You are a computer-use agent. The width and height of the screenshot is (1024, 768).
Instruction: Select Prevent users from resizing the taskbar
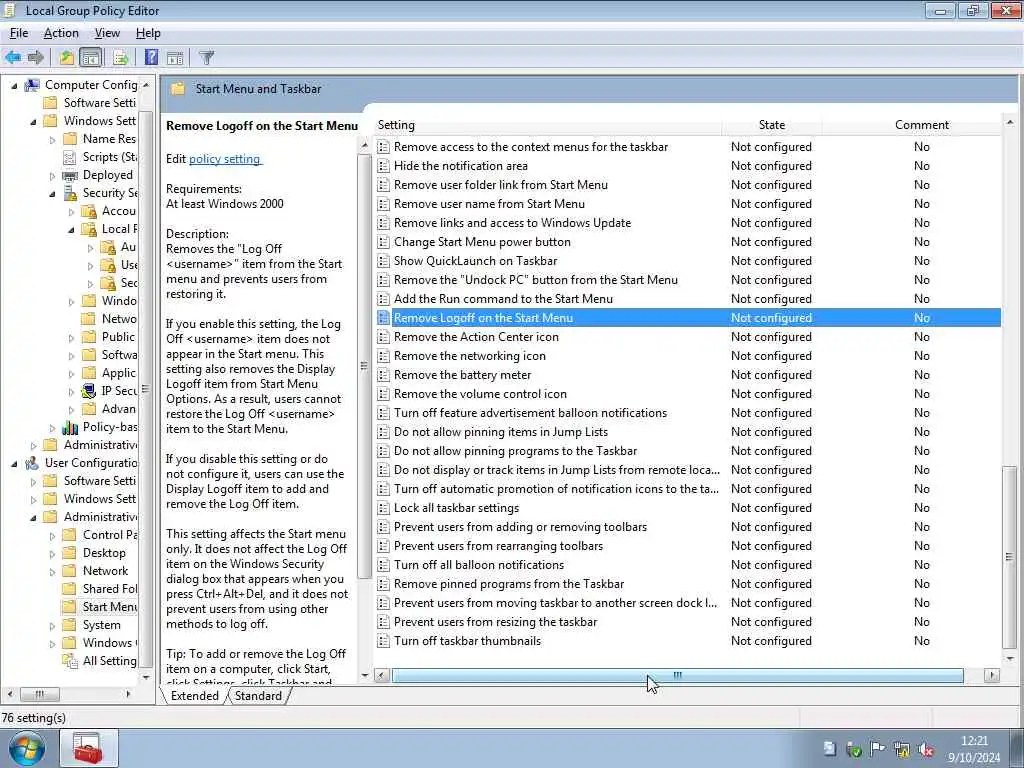click(688, 622)
